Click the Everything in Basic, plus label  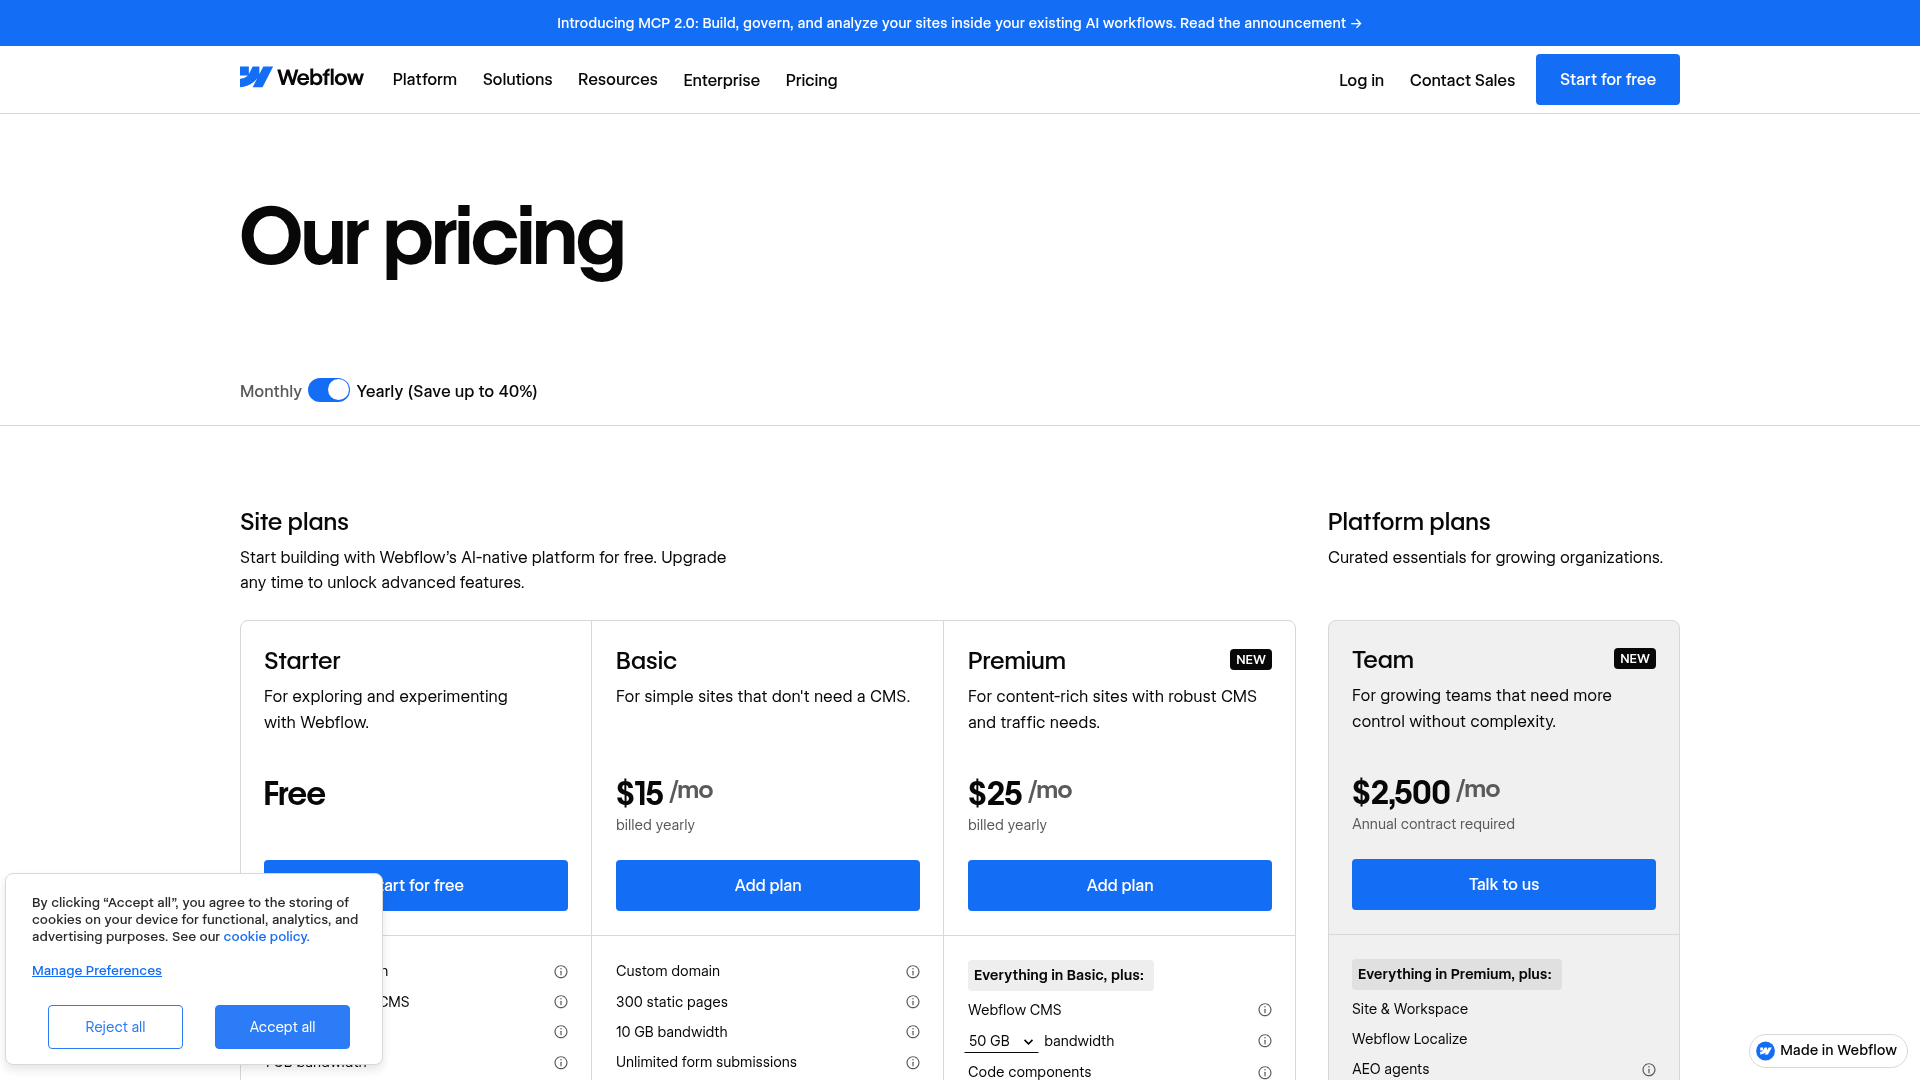point(1060,975)
